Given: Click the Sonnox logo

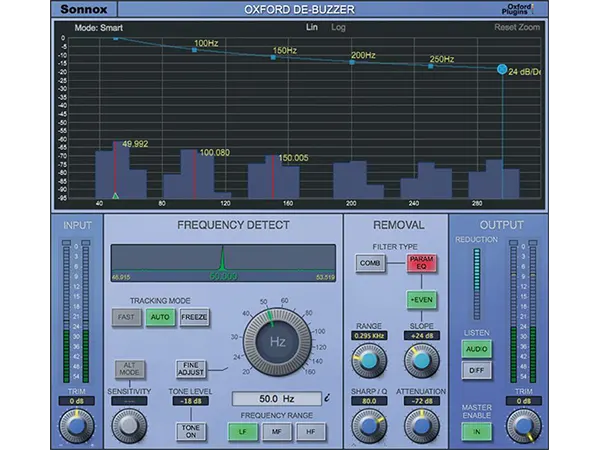Looking at the screenshot, I should pos(84,9).
